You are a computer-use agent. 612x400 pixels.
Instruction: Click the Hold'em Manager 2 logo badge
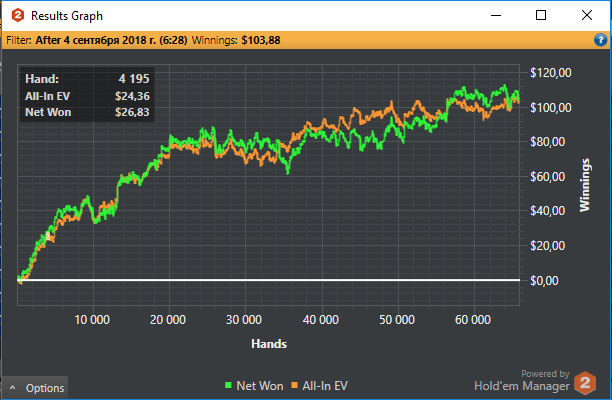coord(585,383)
